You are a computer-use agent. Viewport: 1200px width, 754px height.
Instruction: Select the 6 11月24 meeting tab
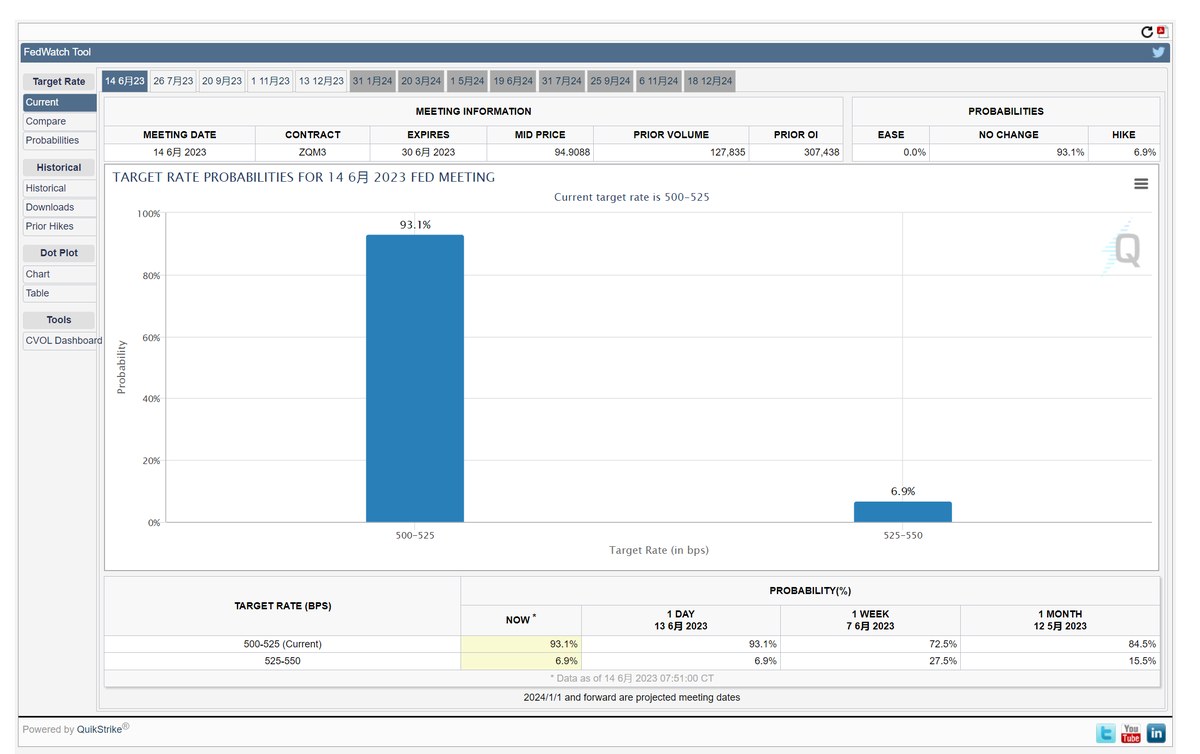[x=659, y=81]
